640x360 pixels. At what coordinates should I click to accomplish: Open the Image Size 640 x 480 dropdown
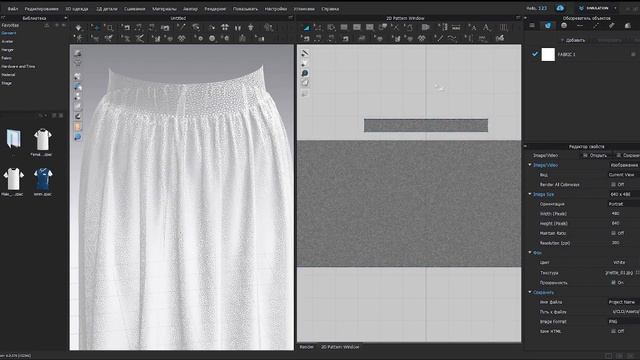[x=624, y=194]
